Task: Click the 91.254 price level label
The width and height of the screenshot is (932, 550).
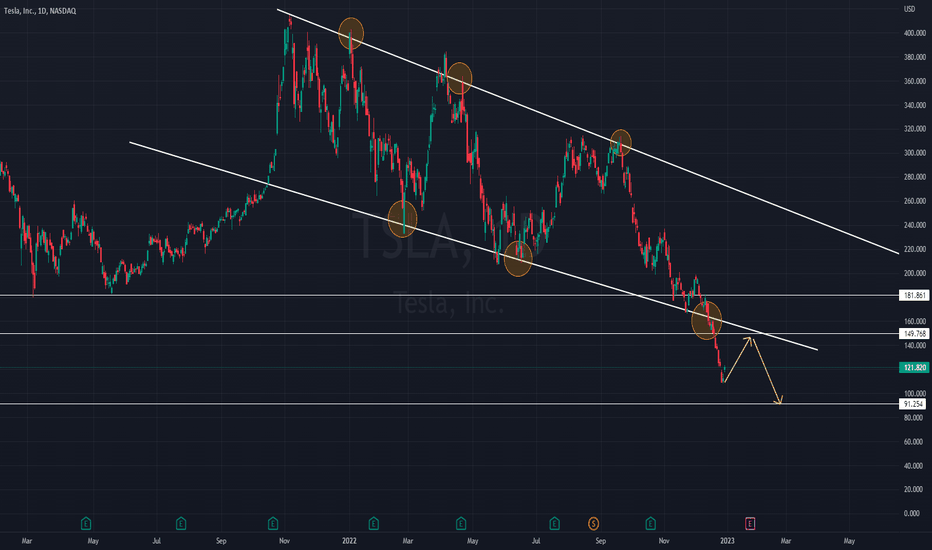Action: 913,404
